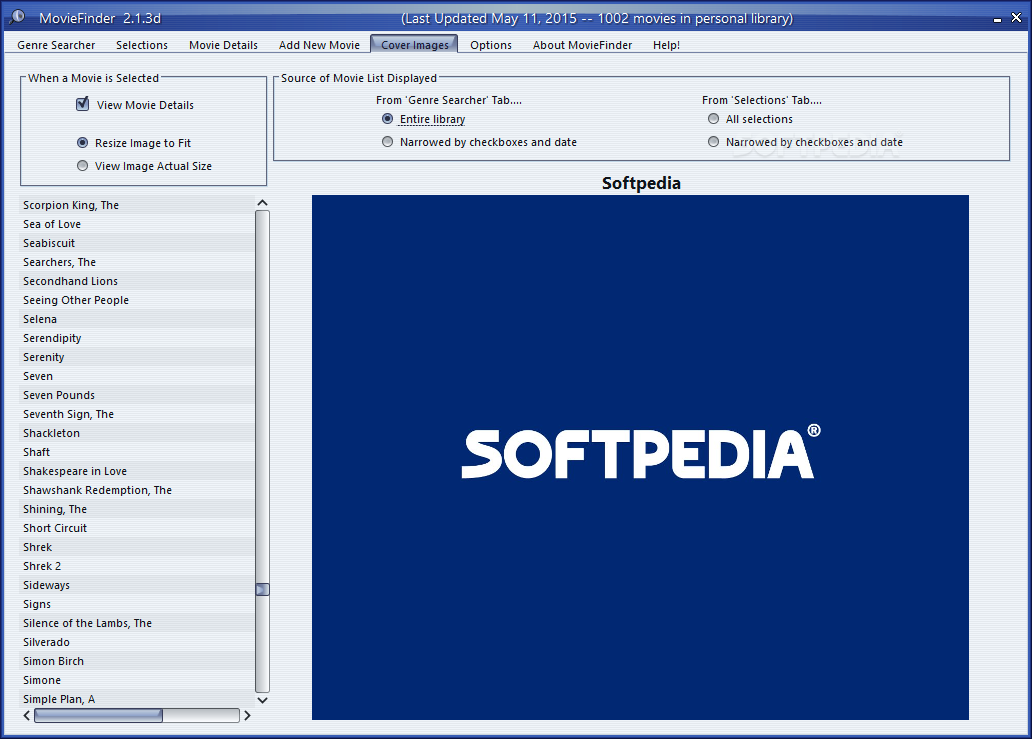
Task: Choose Entire library radio button
Action: click(388, 119)
